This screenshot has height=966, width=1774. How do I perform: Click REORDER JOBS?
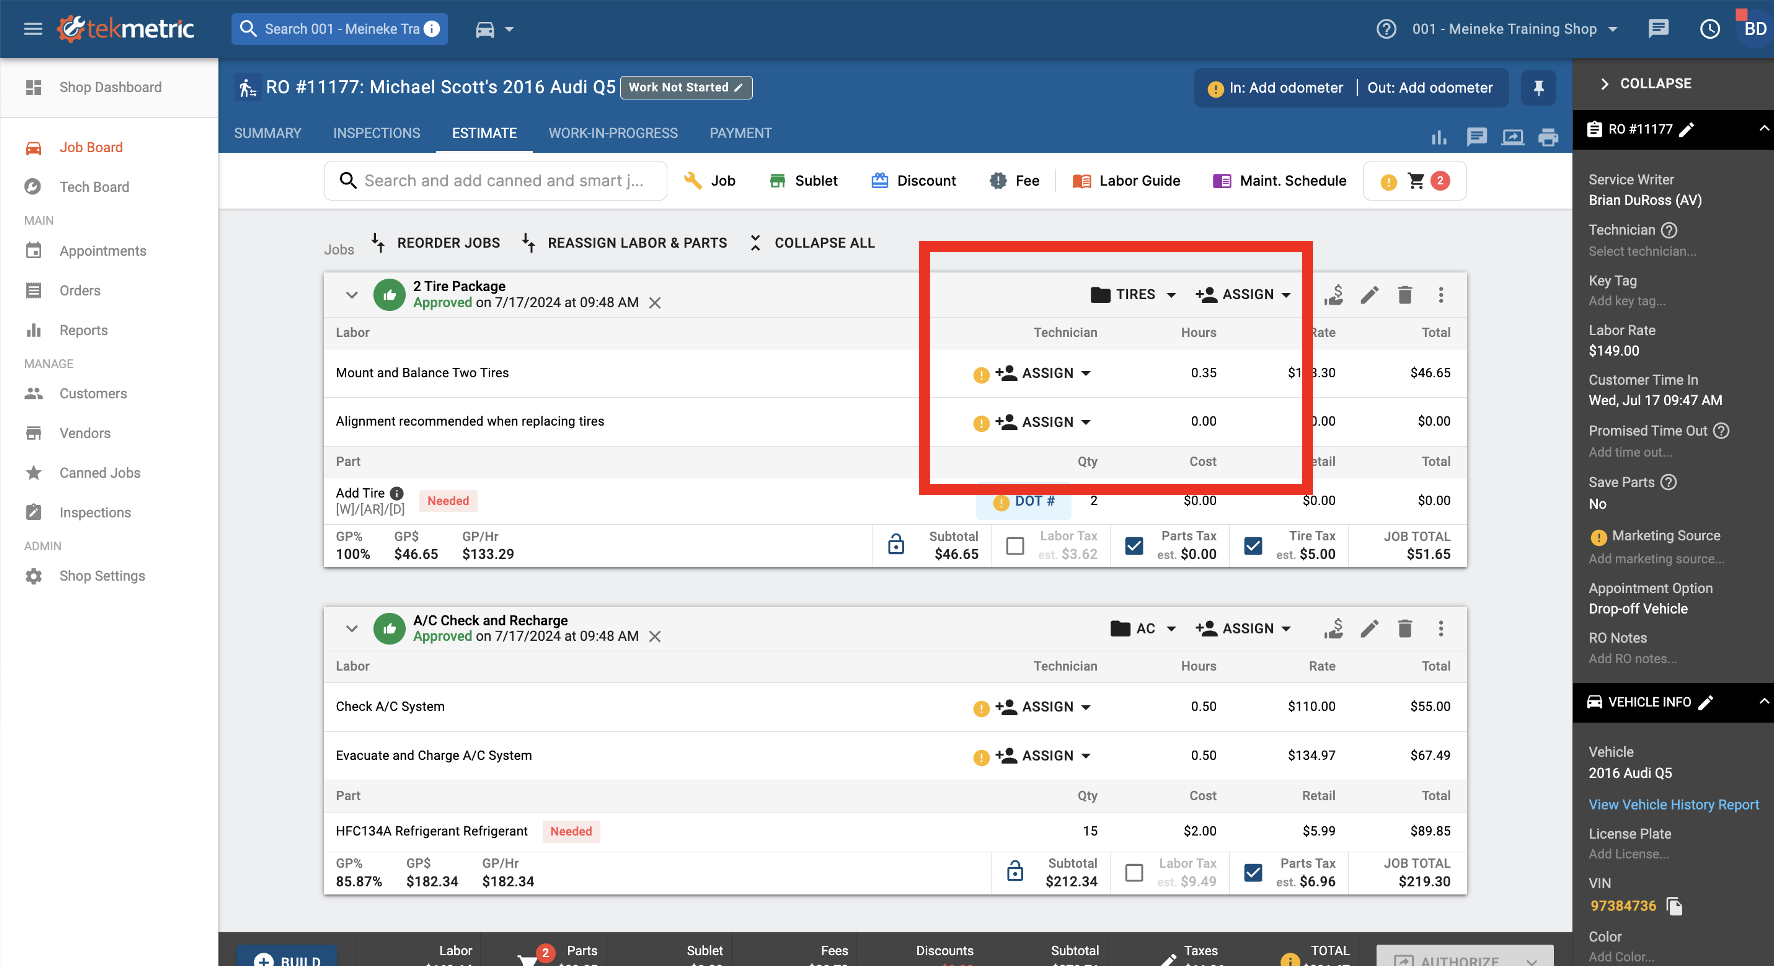click(x=435, y=243)
